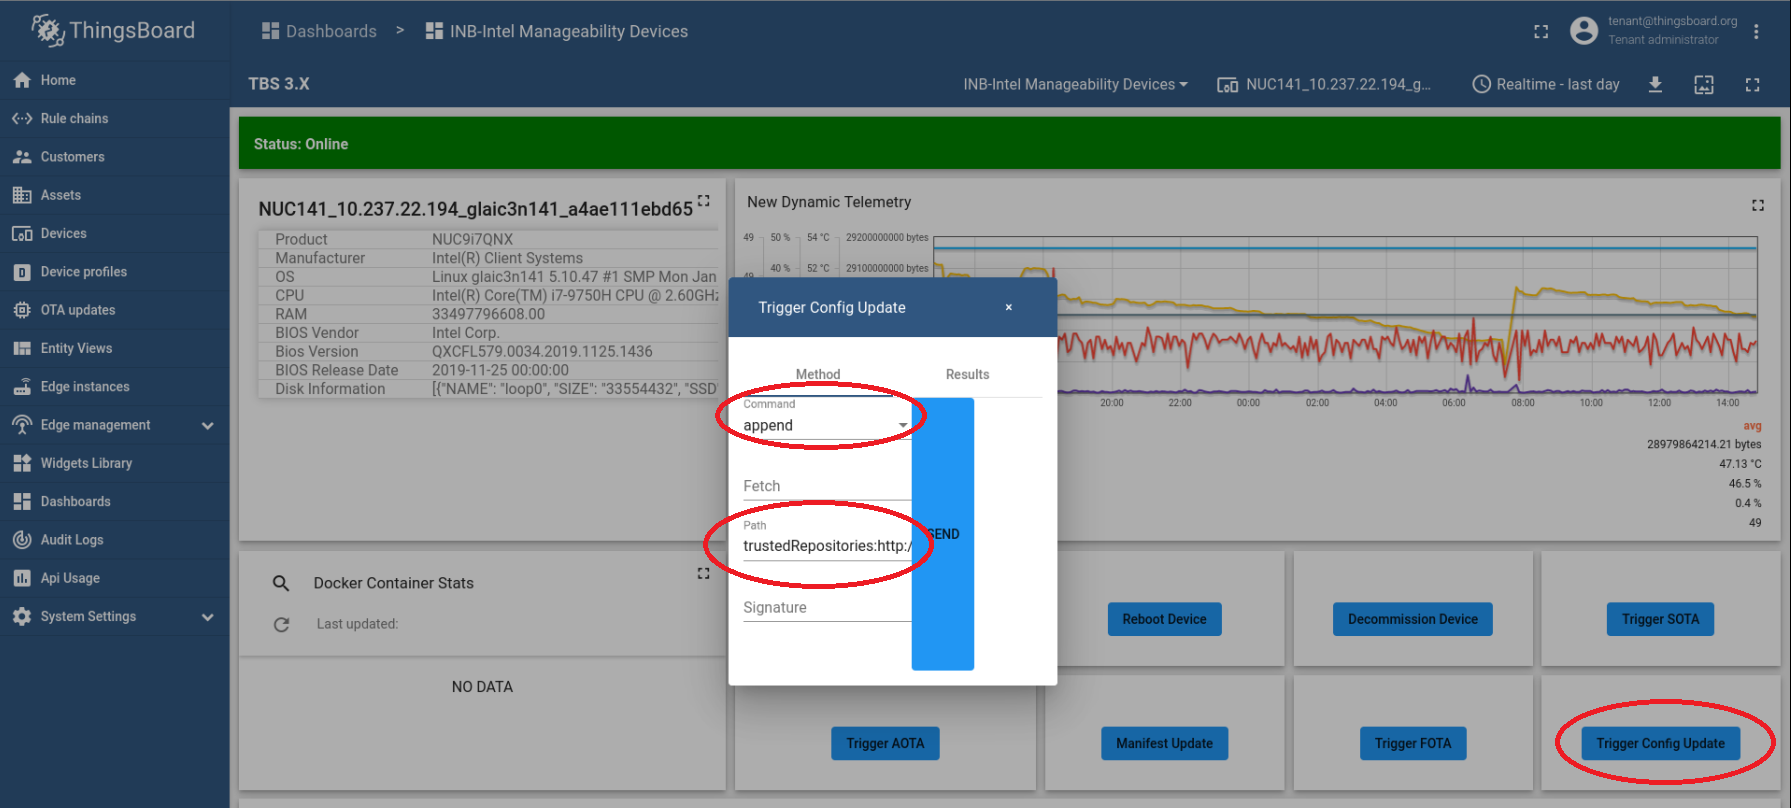Click the export dashboard download icon
Viewport: 1791px width, 808px height.
(1655, 84)
